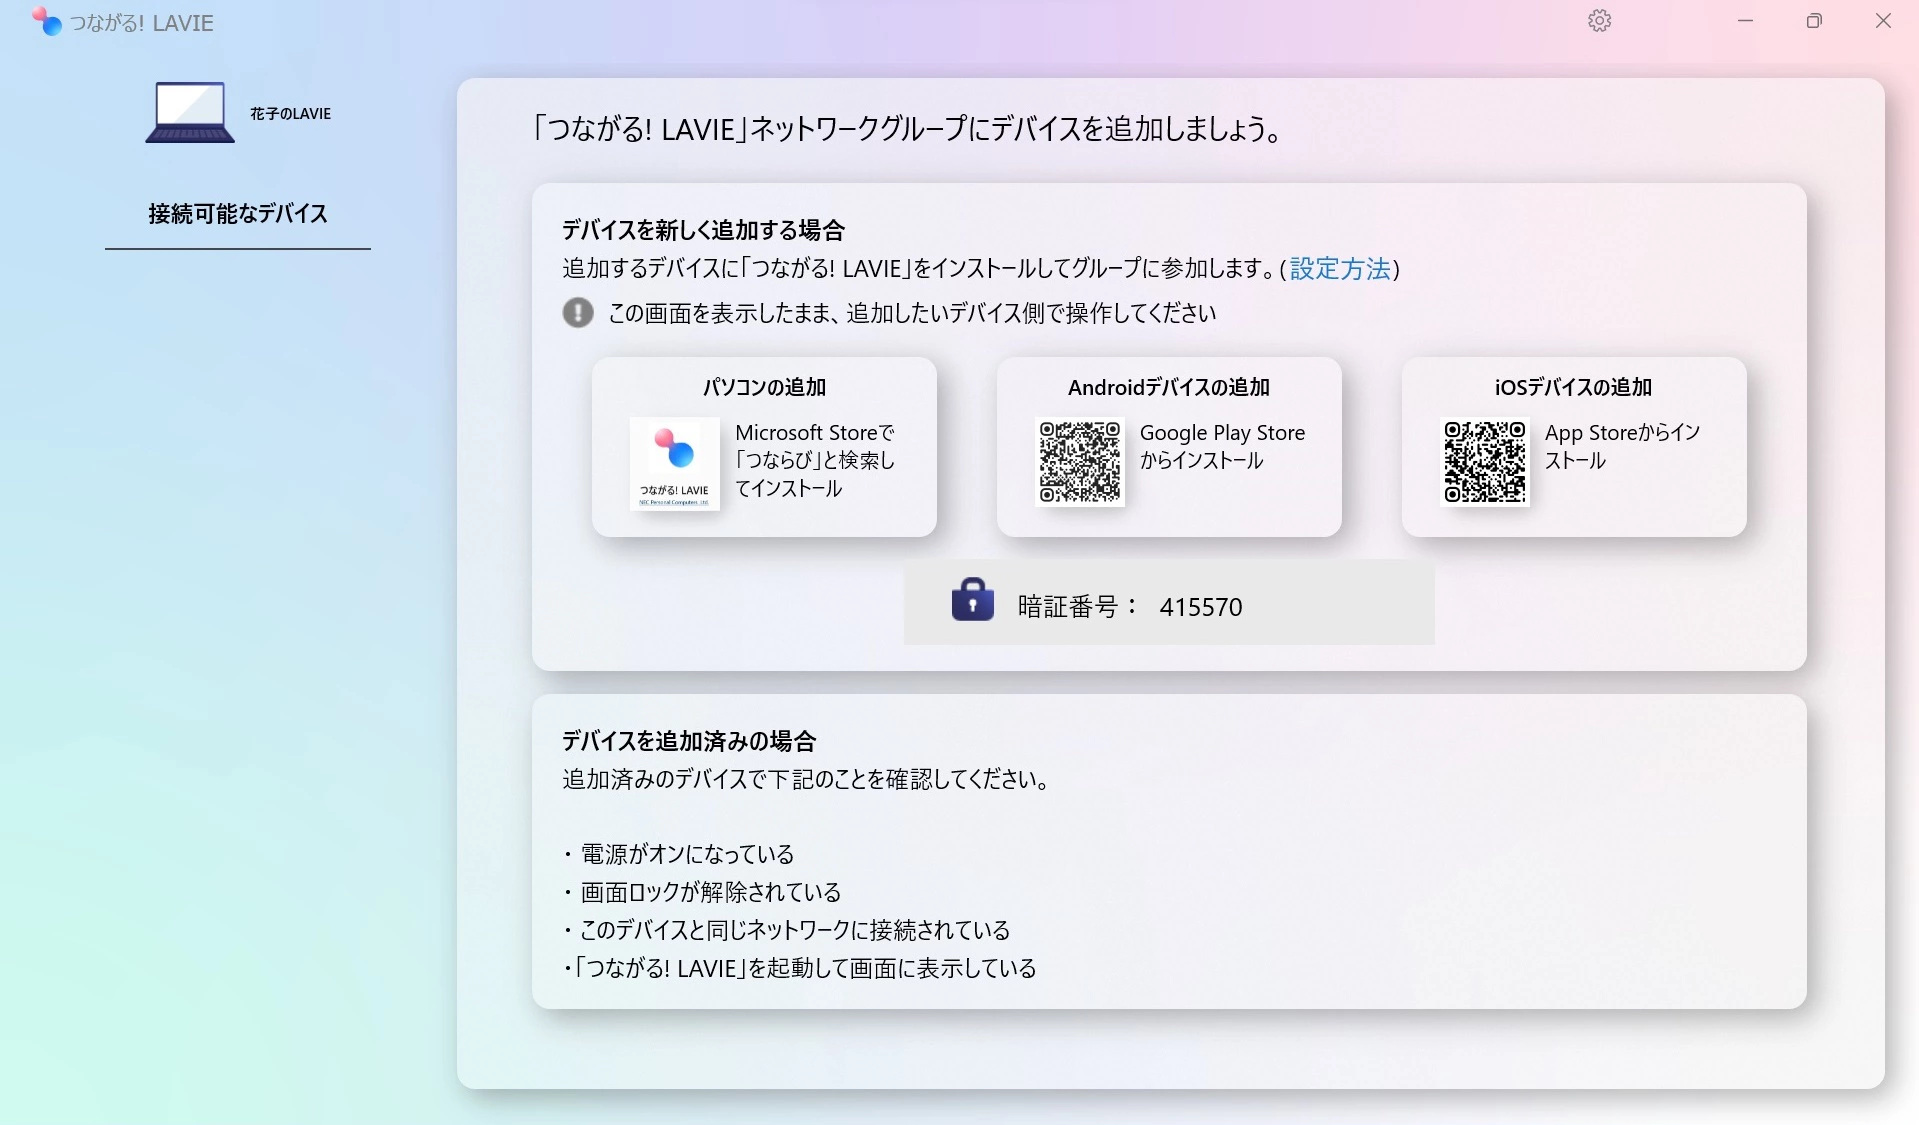1919x1125 pixels.
Task: Click the このデバイスと同じネットワーク bullet line
Action: pos(787,930)
